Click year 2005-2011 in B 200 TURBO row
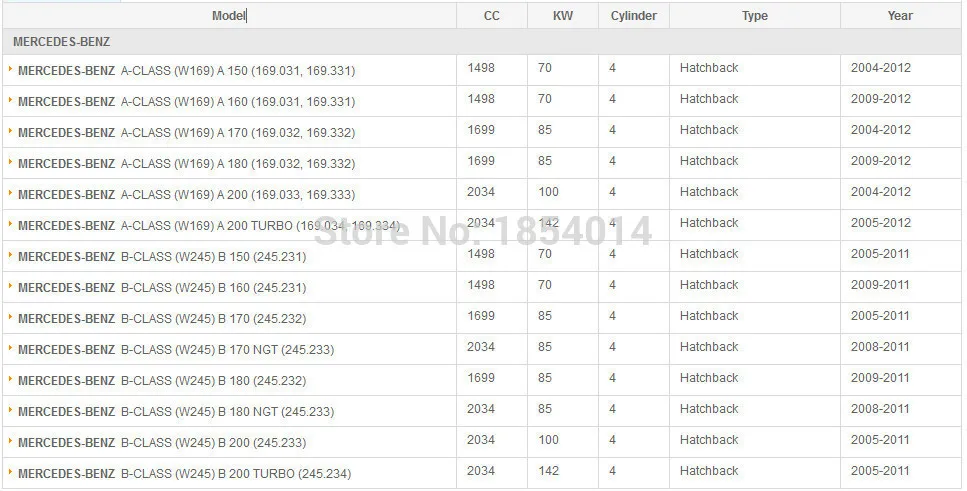This screenshot has width=967, height=491. click(880, 471)
